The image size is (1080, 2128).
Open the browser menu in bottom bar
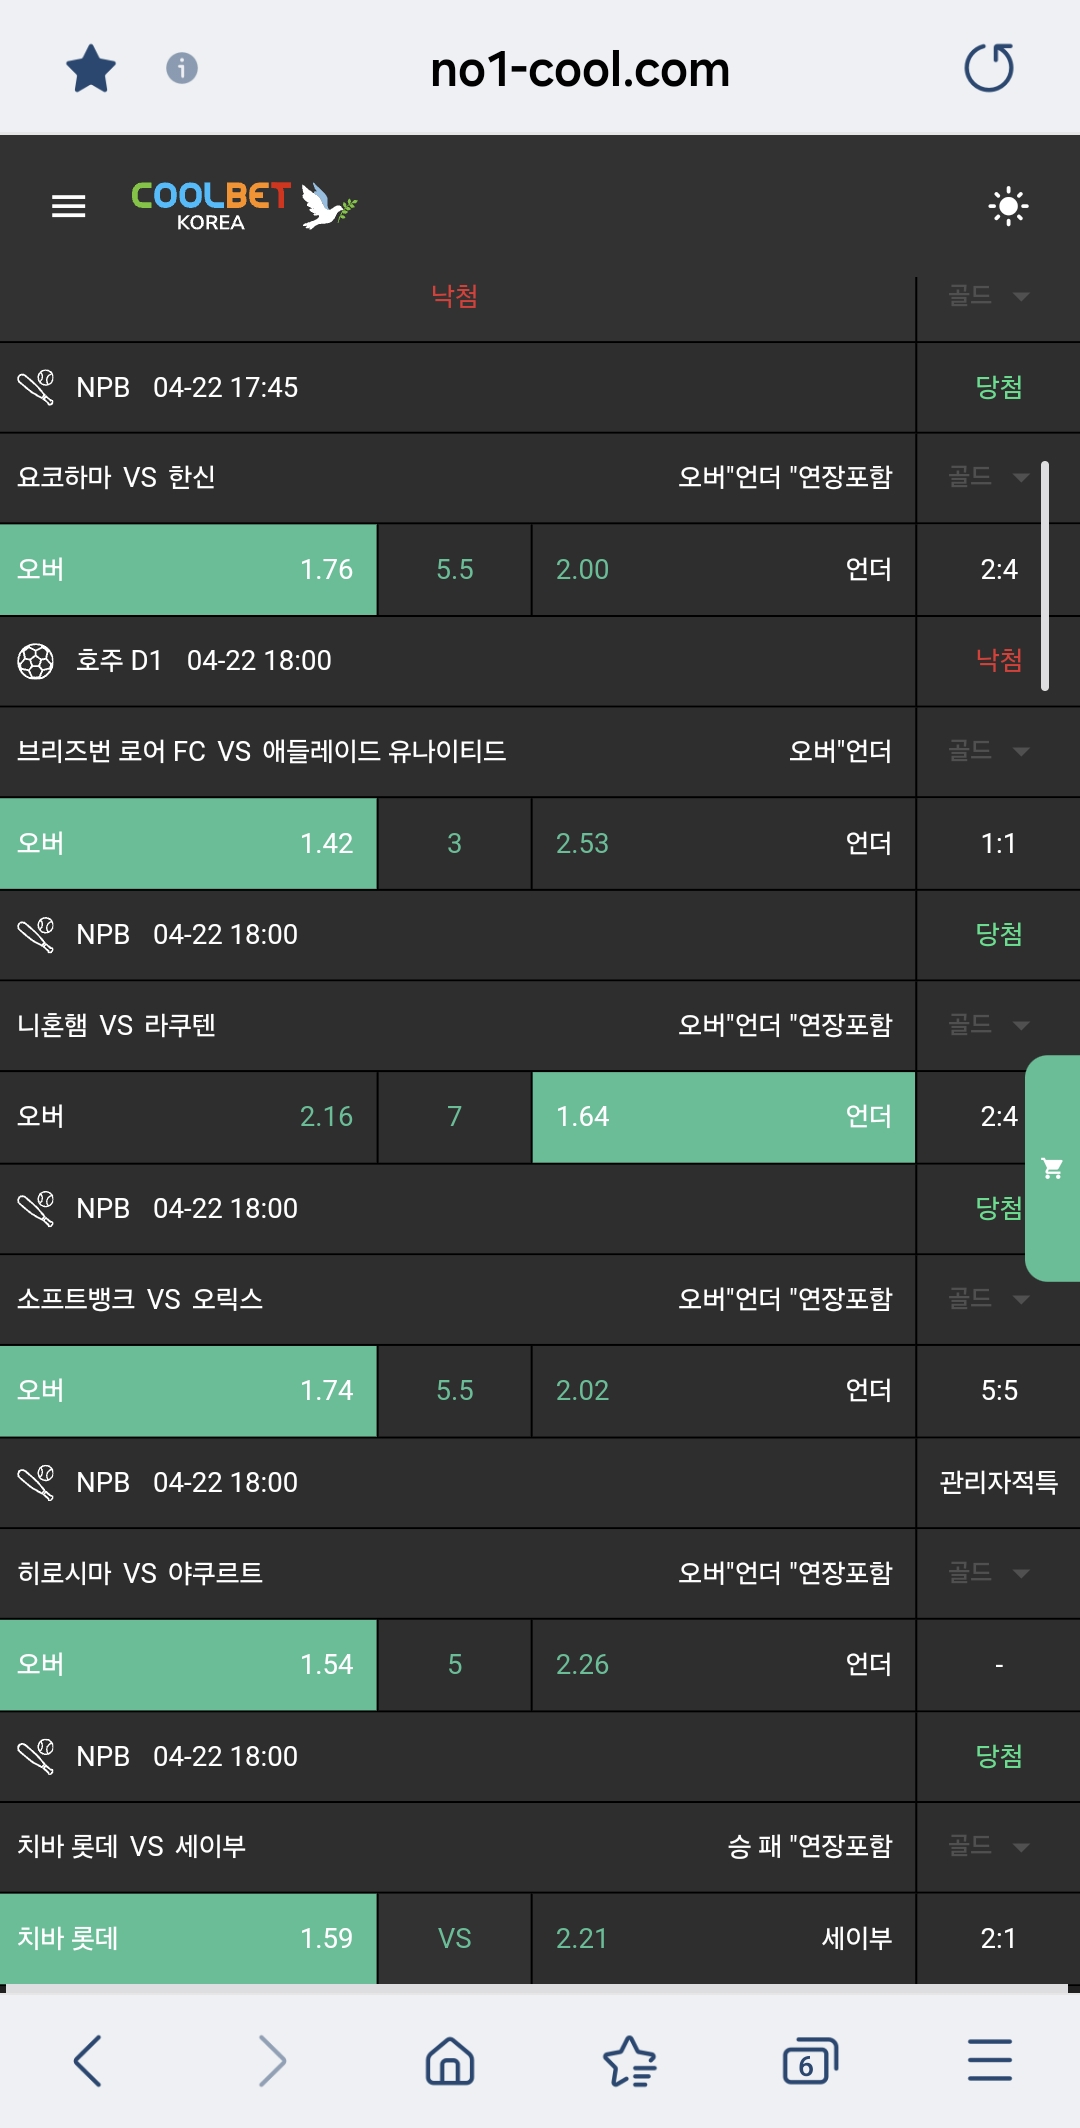tap(989, 2061)
